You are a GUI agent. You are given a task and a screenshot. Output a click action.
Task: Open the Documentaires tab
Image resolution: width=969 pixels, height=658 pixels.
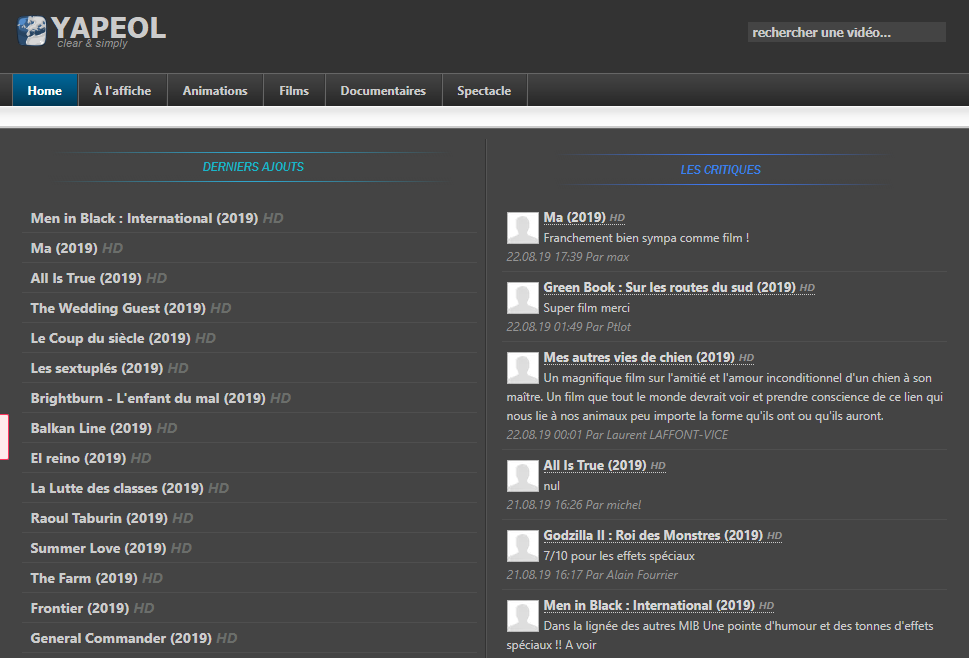click(x=383, y=90)
